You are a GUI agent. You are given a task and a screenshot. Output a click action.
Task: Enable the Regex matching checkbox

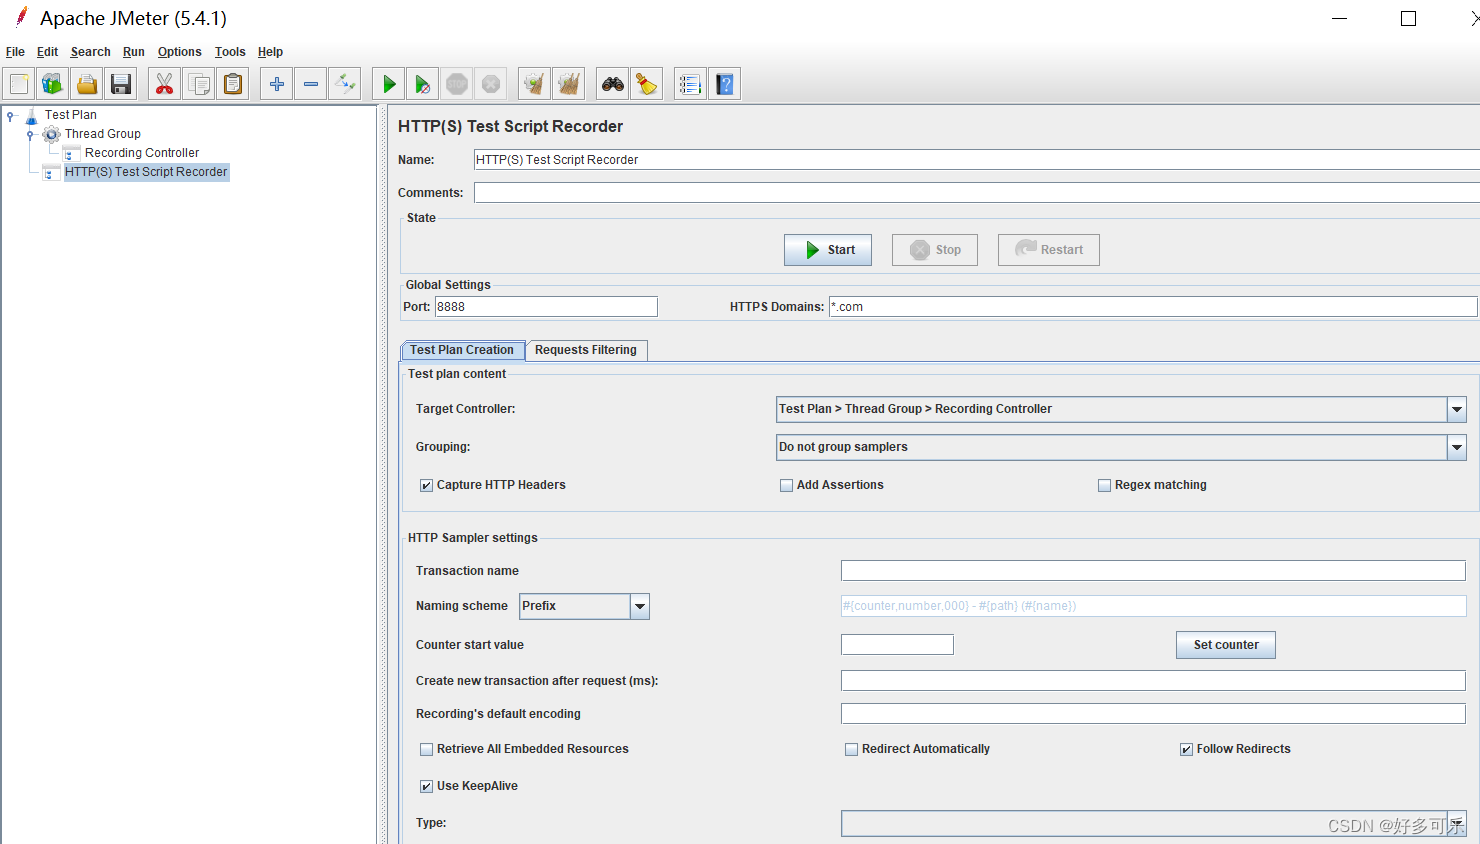1104,485
